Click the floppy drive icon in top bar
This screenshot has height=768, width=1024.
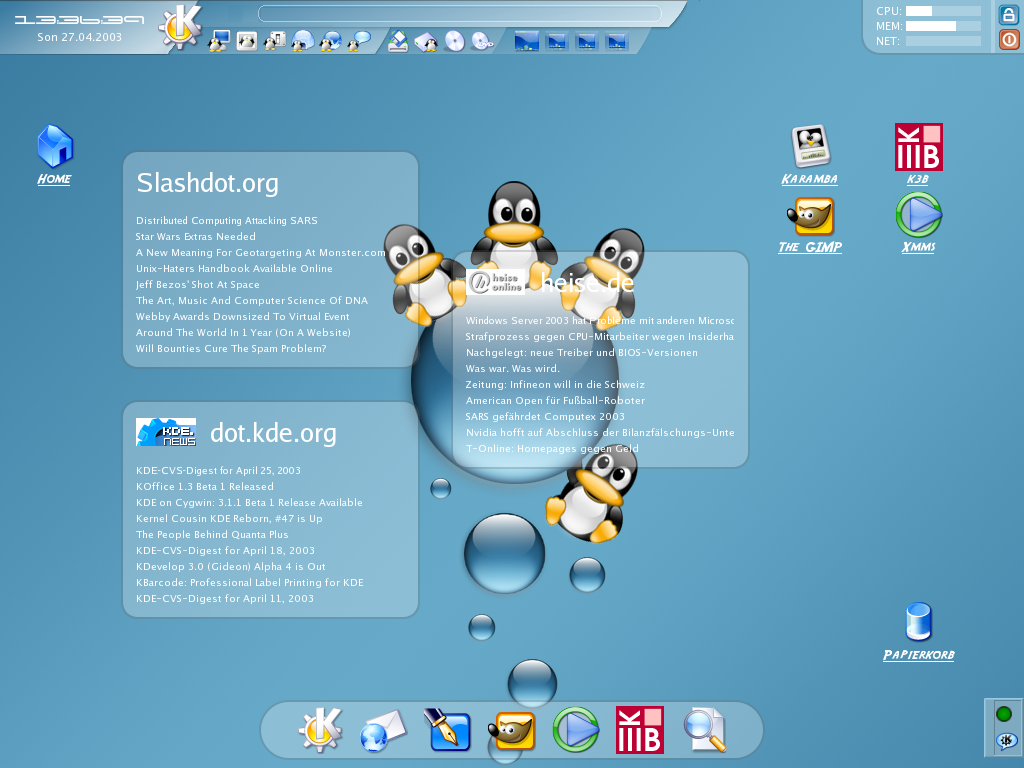(x=398, y=41)
